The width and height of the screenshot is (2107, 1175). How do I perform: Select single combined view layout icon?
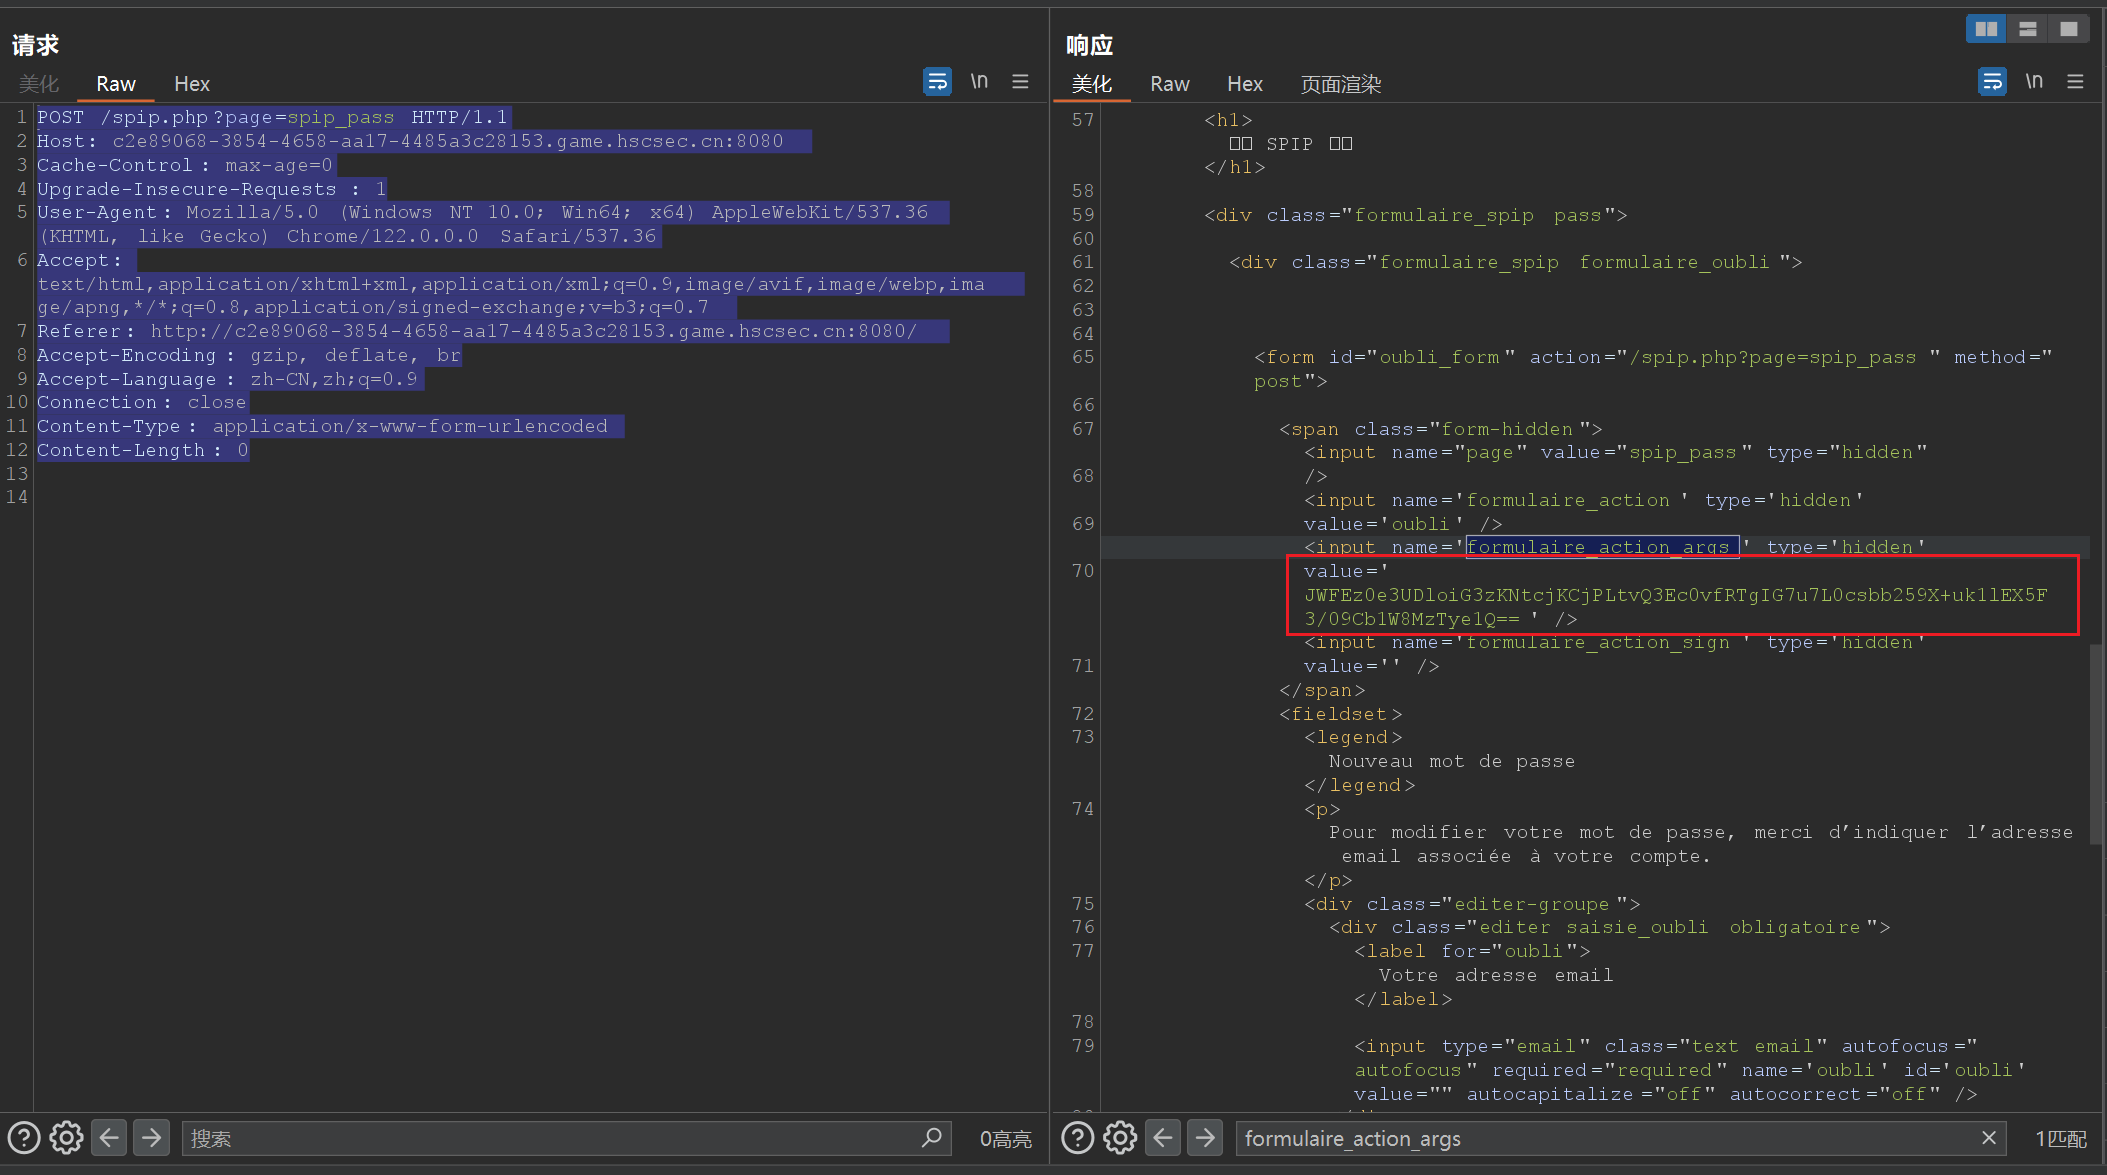click(x=2068, y=29)
